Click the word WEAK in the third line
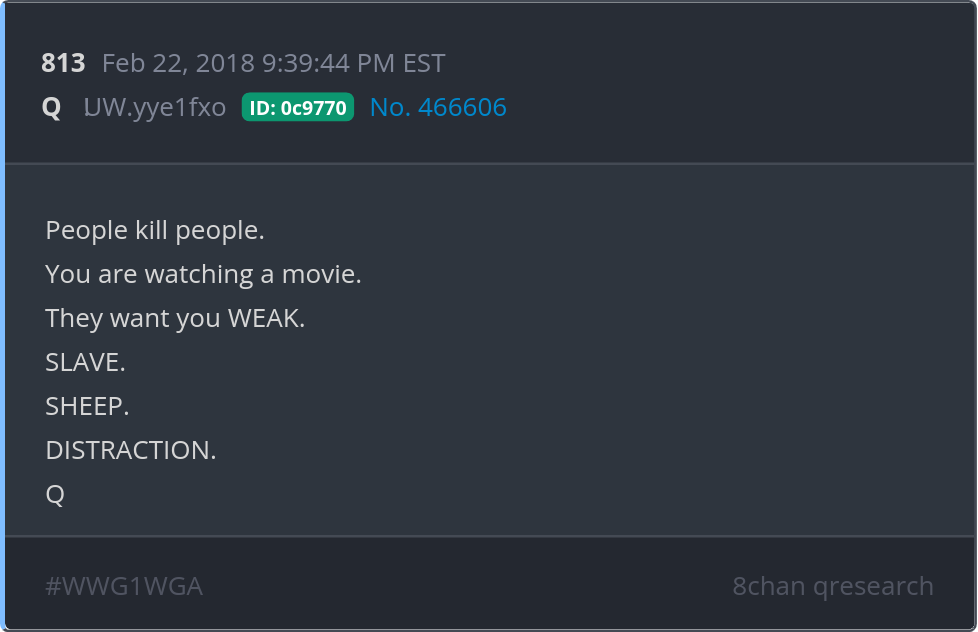Screen dimensions: 978x632 [x=266, y=318]
